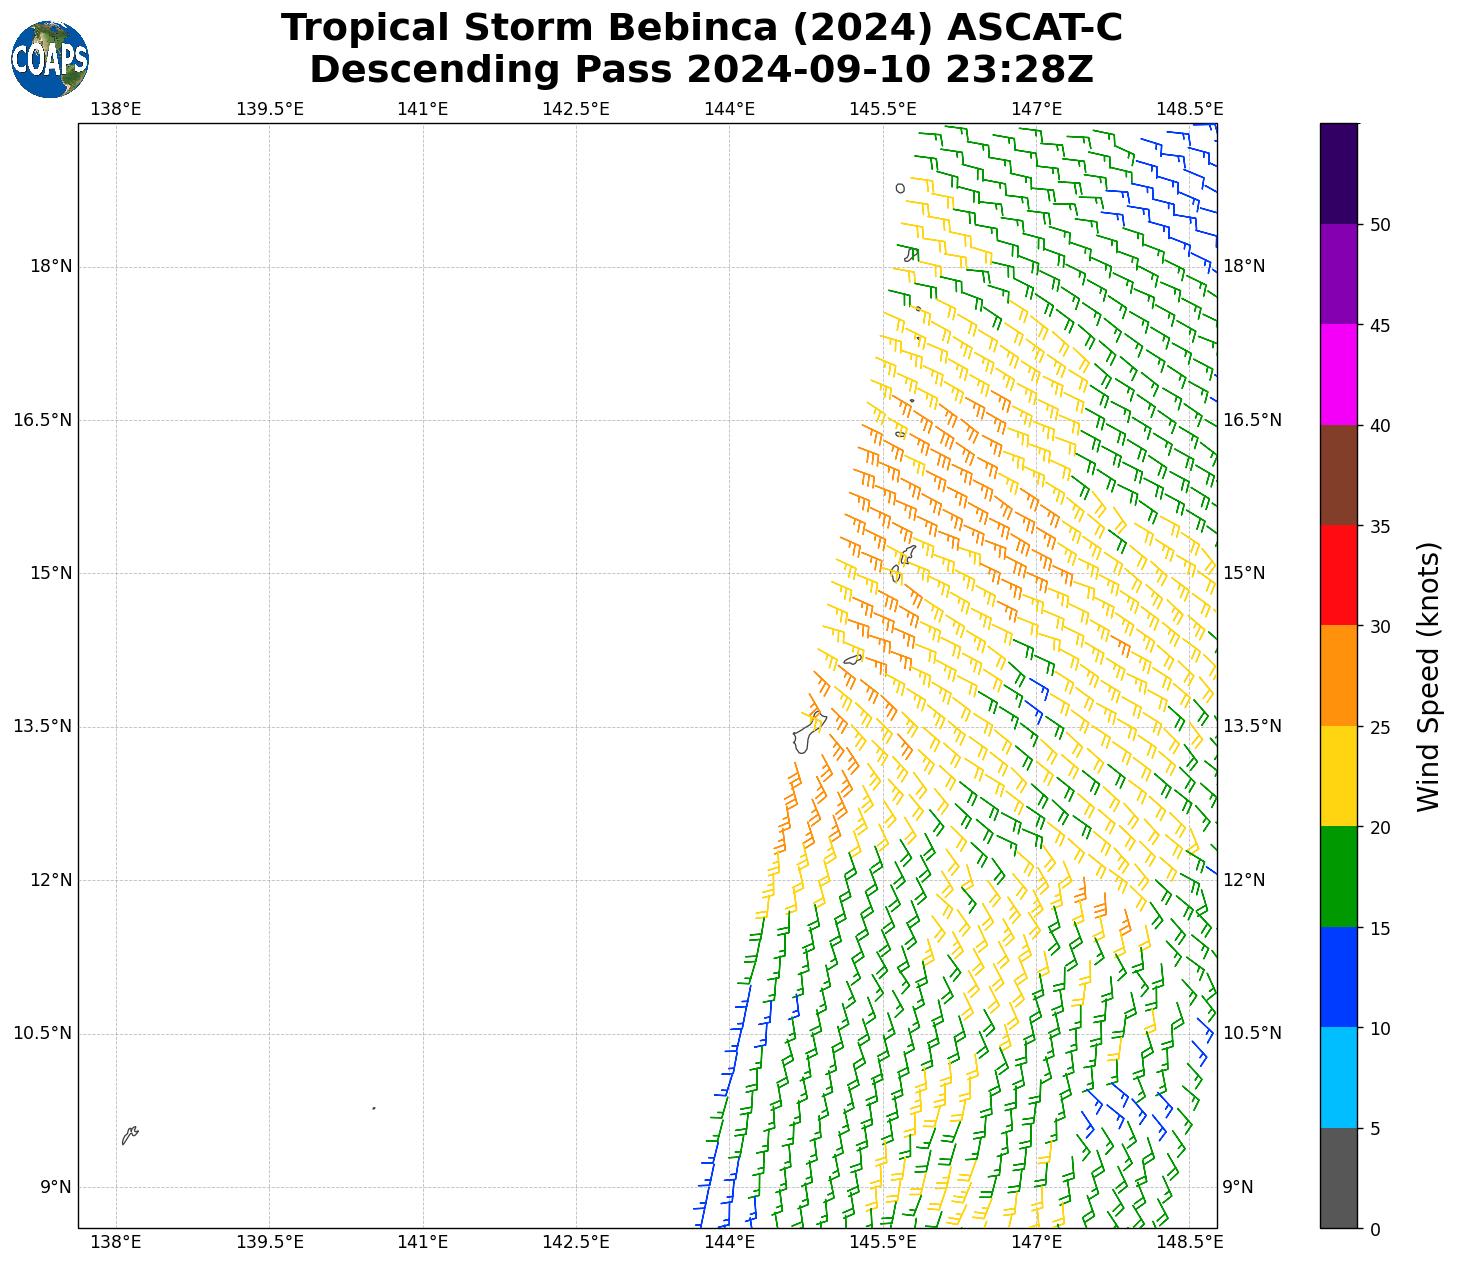Click the Rota island outline
This screenshot has height=1264, width=1457.
pyautogui.click(x=852, y=659)
